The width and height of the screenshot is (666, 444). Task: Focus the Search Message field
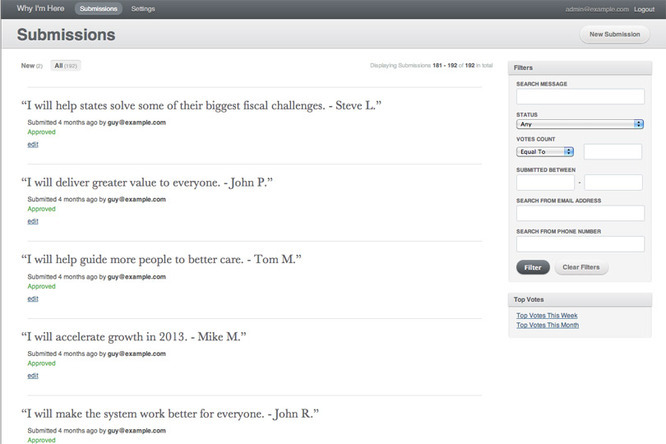[580, 96]
